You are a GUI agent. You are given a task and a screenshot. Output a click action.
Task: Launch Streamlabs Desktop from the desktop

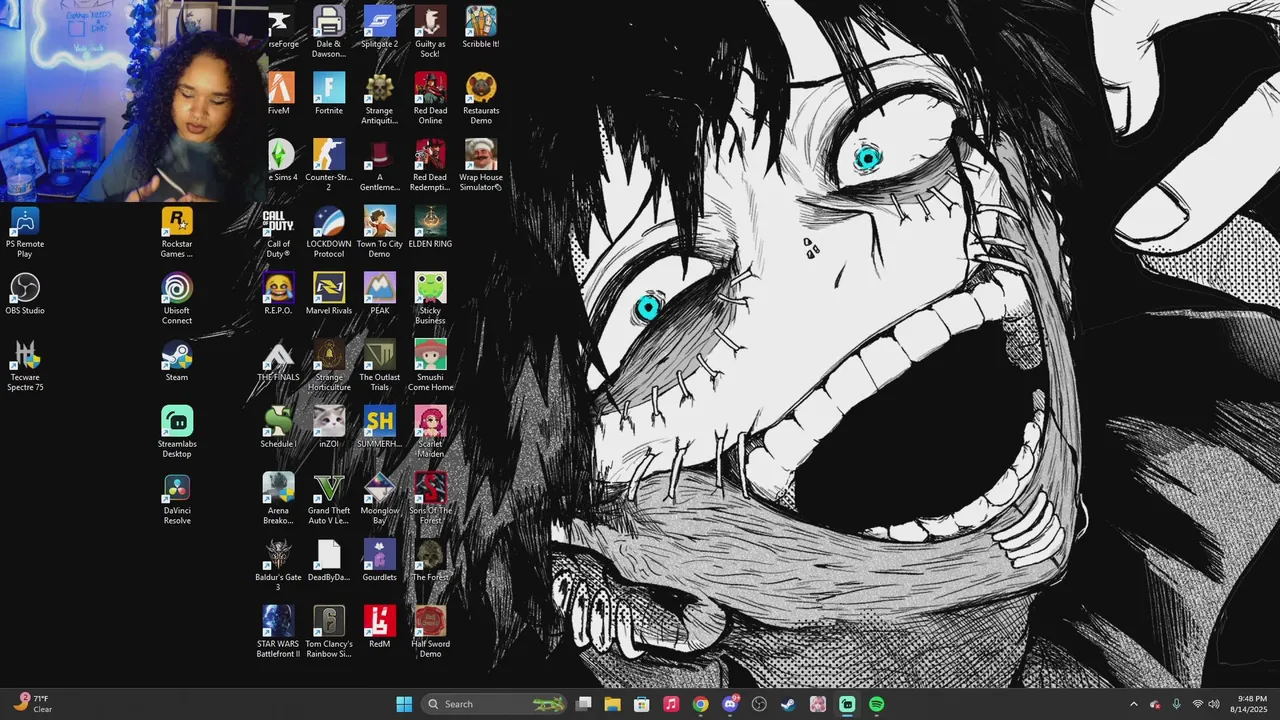pyautogui.click(x=177, y=431)
